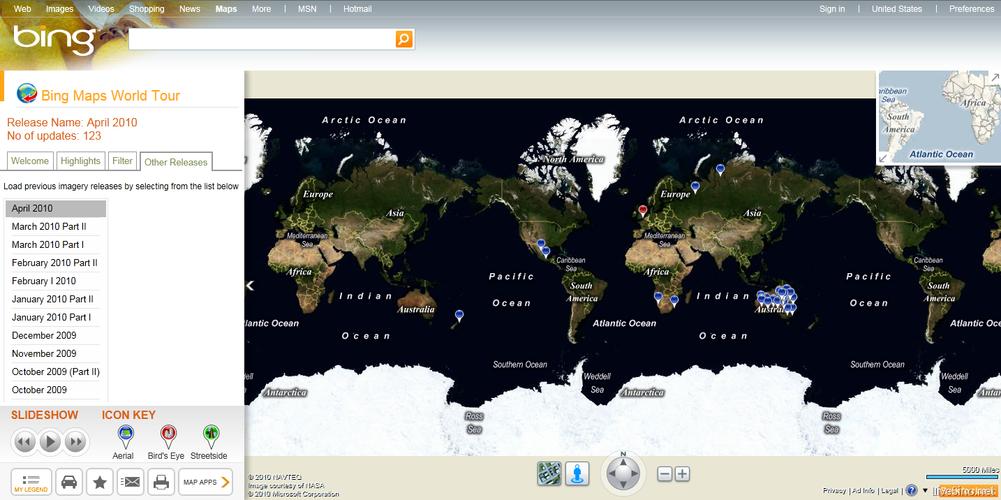Image resolution: width=1001 pixels, height=500 pixels.
Task: Skip to next slide in the slideshow
Action: [x=75, y=441]
